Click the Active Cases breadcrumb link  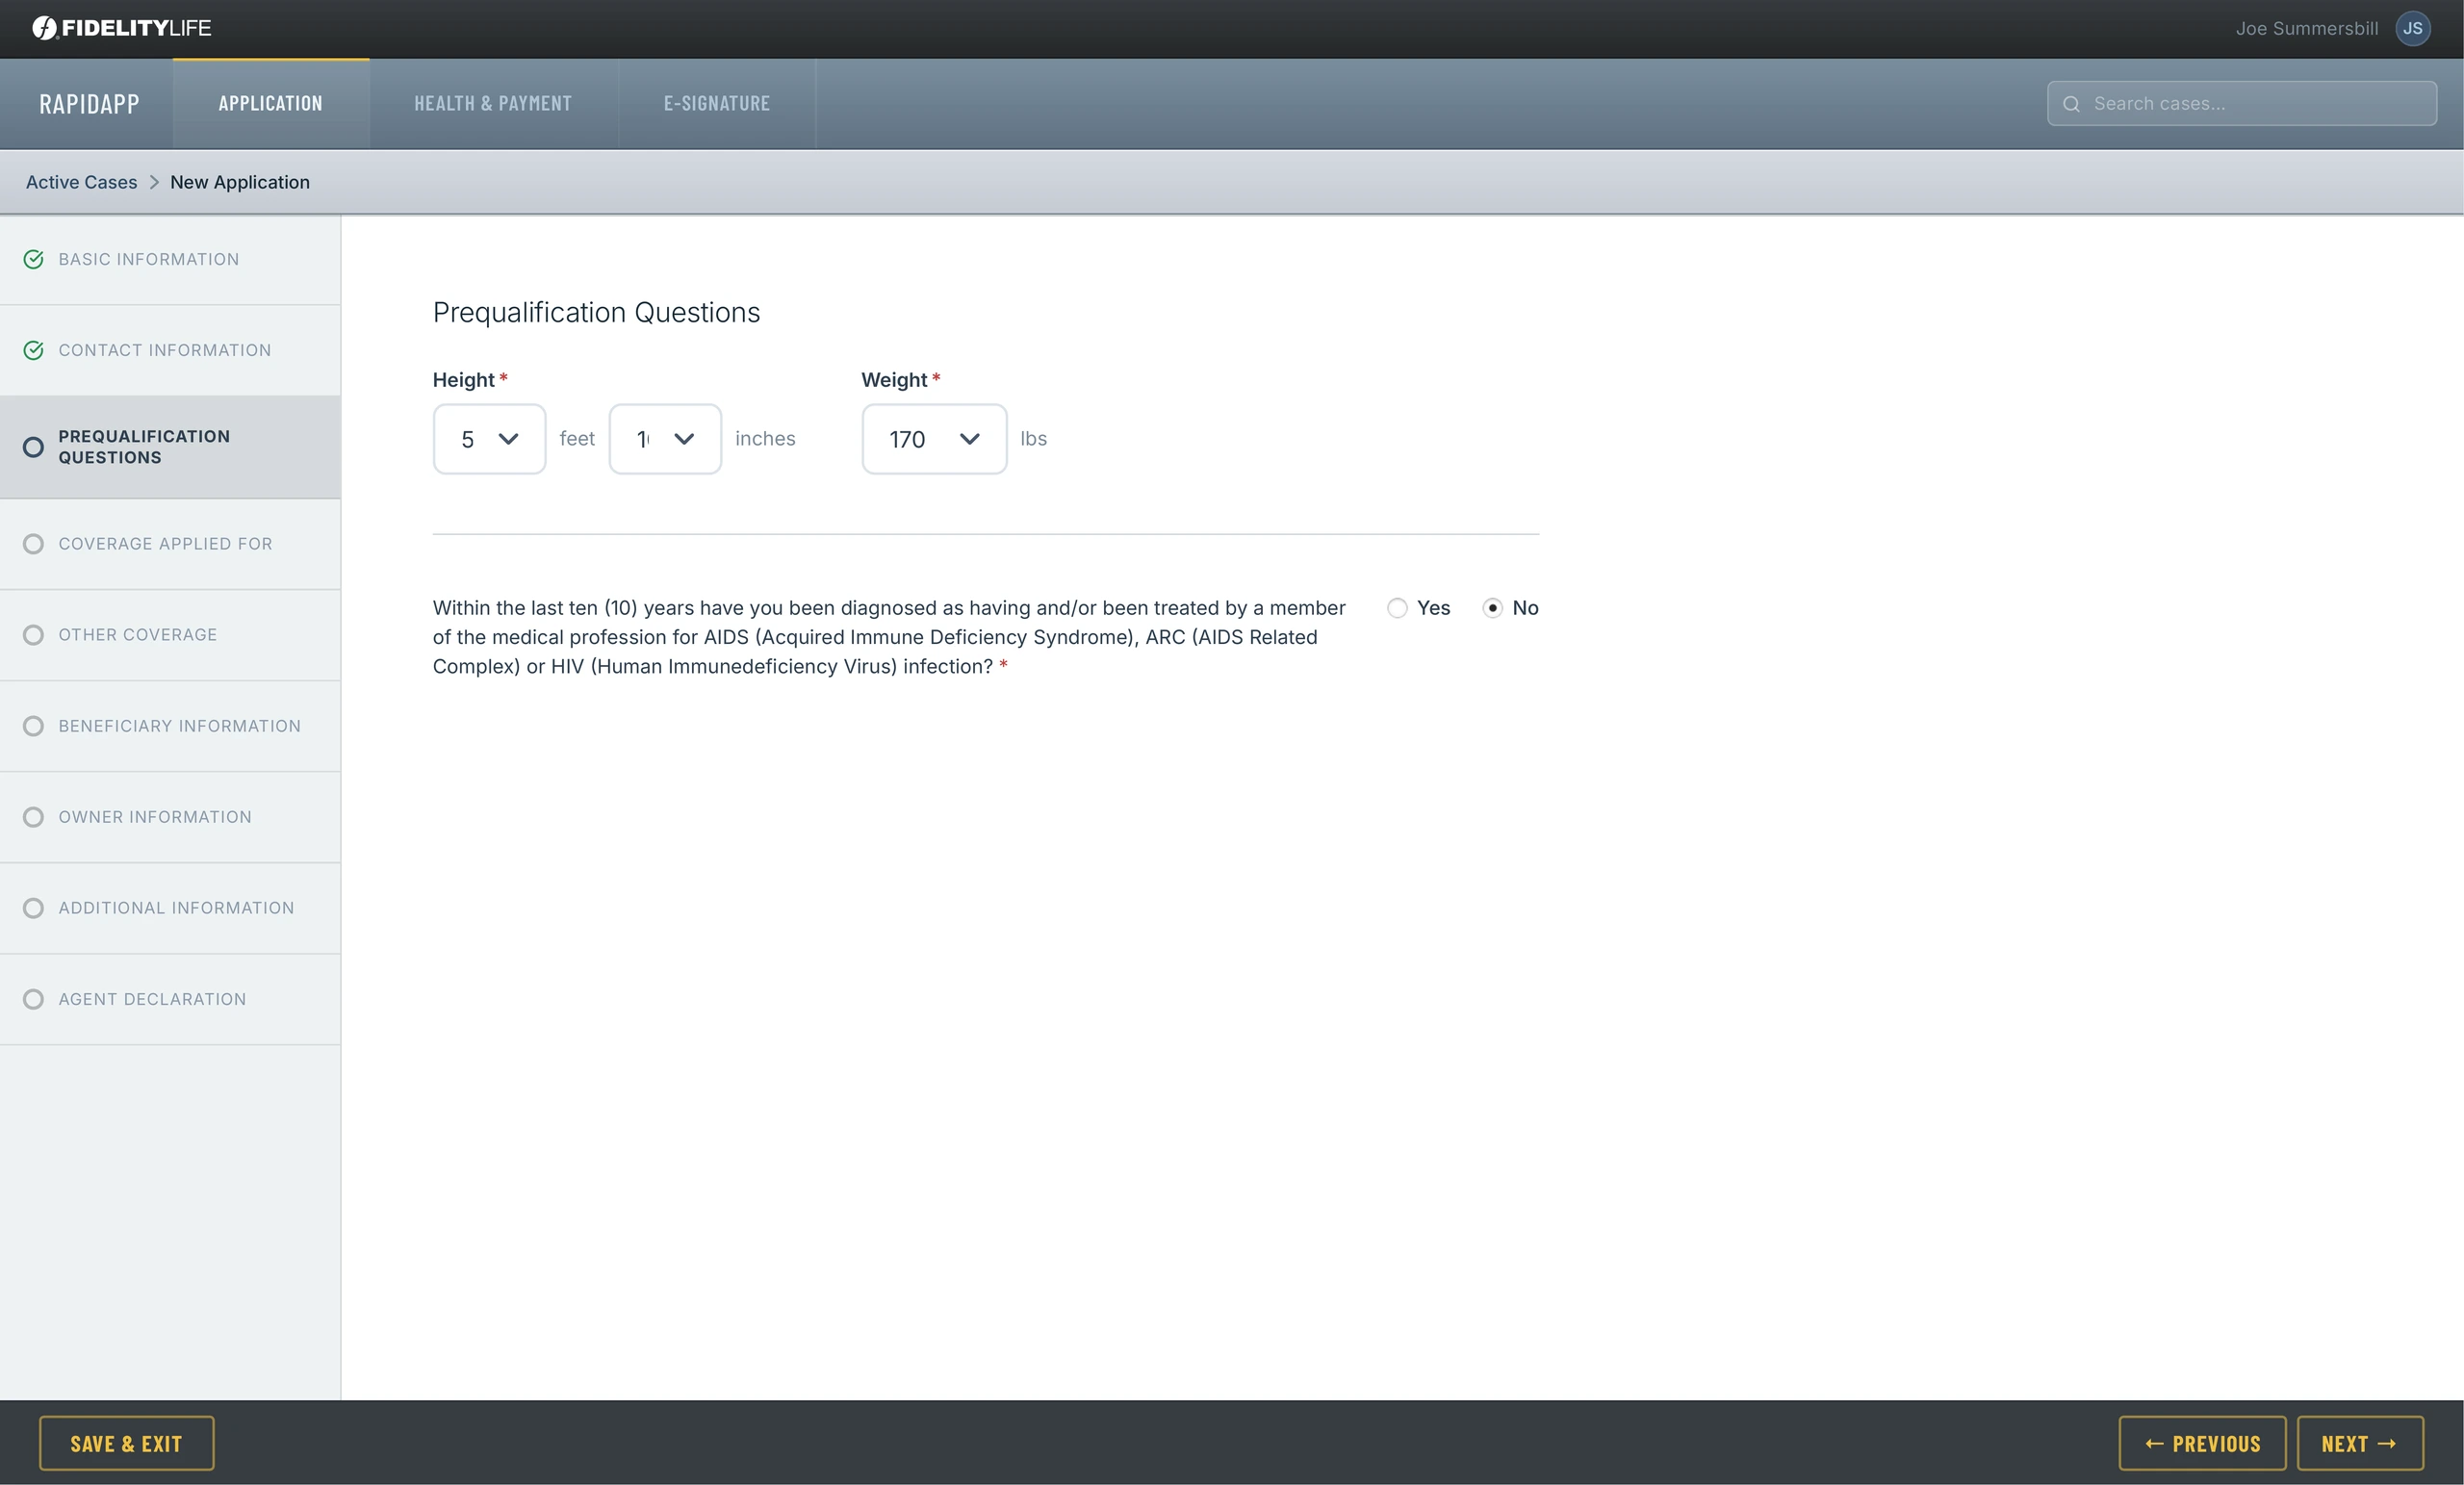point(82,182)
